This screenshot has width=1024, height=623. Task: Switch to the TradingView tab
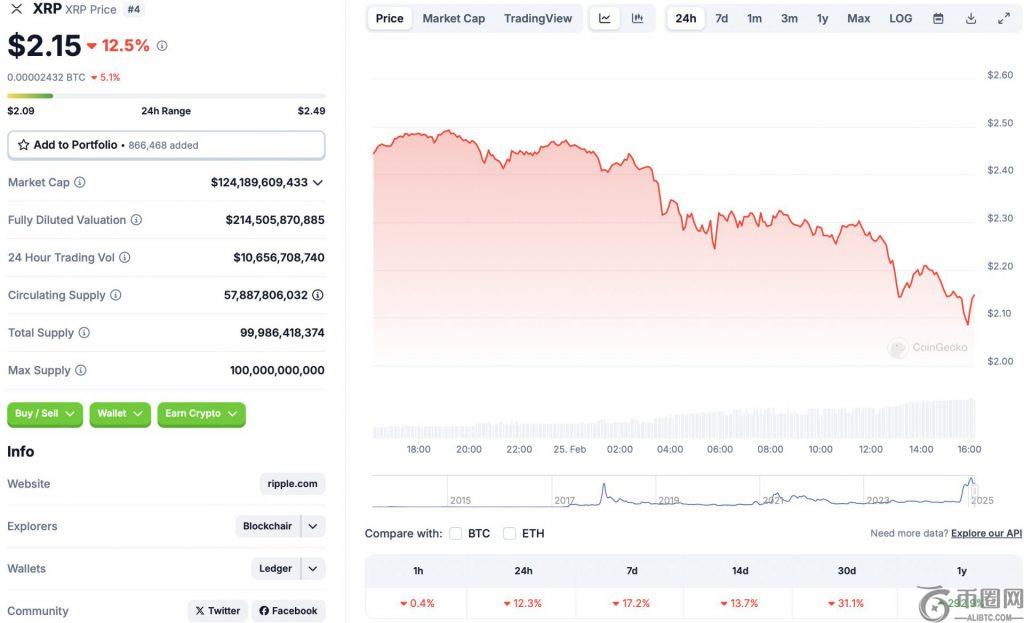538,19
